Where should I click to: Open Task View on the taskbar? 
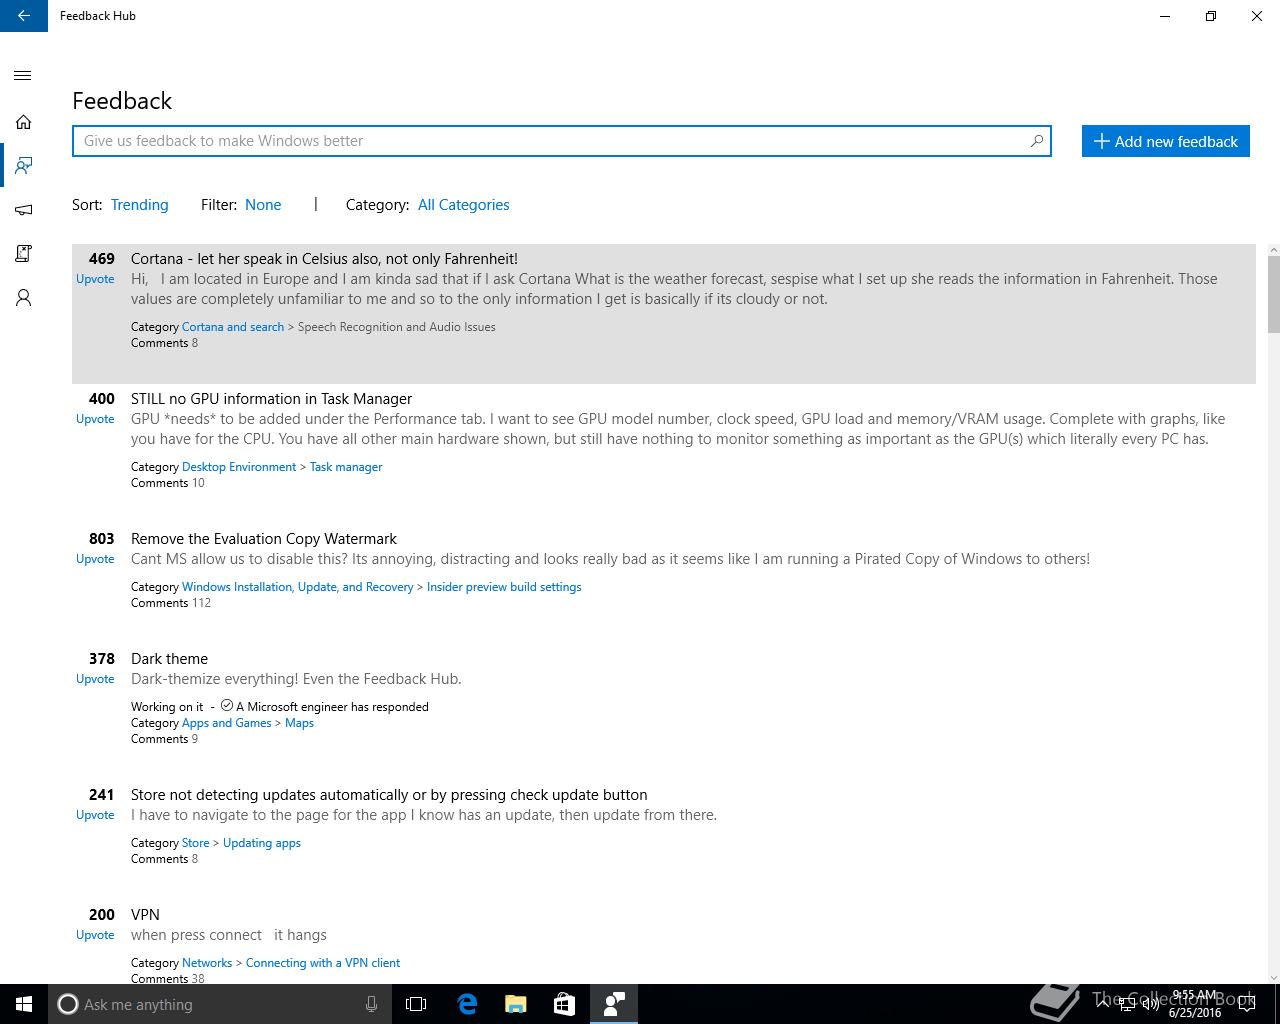[416, 1004]
